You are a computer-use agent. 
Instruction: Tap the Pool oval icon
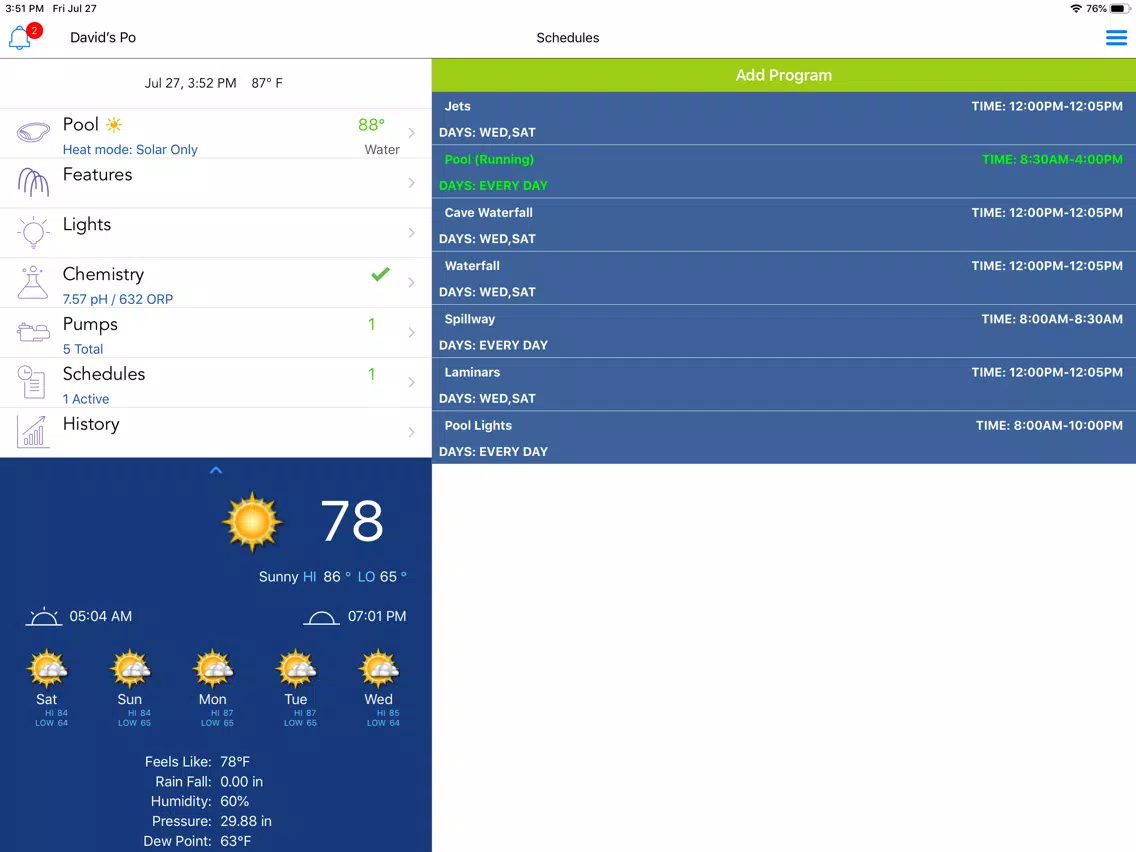pos(33,133)
